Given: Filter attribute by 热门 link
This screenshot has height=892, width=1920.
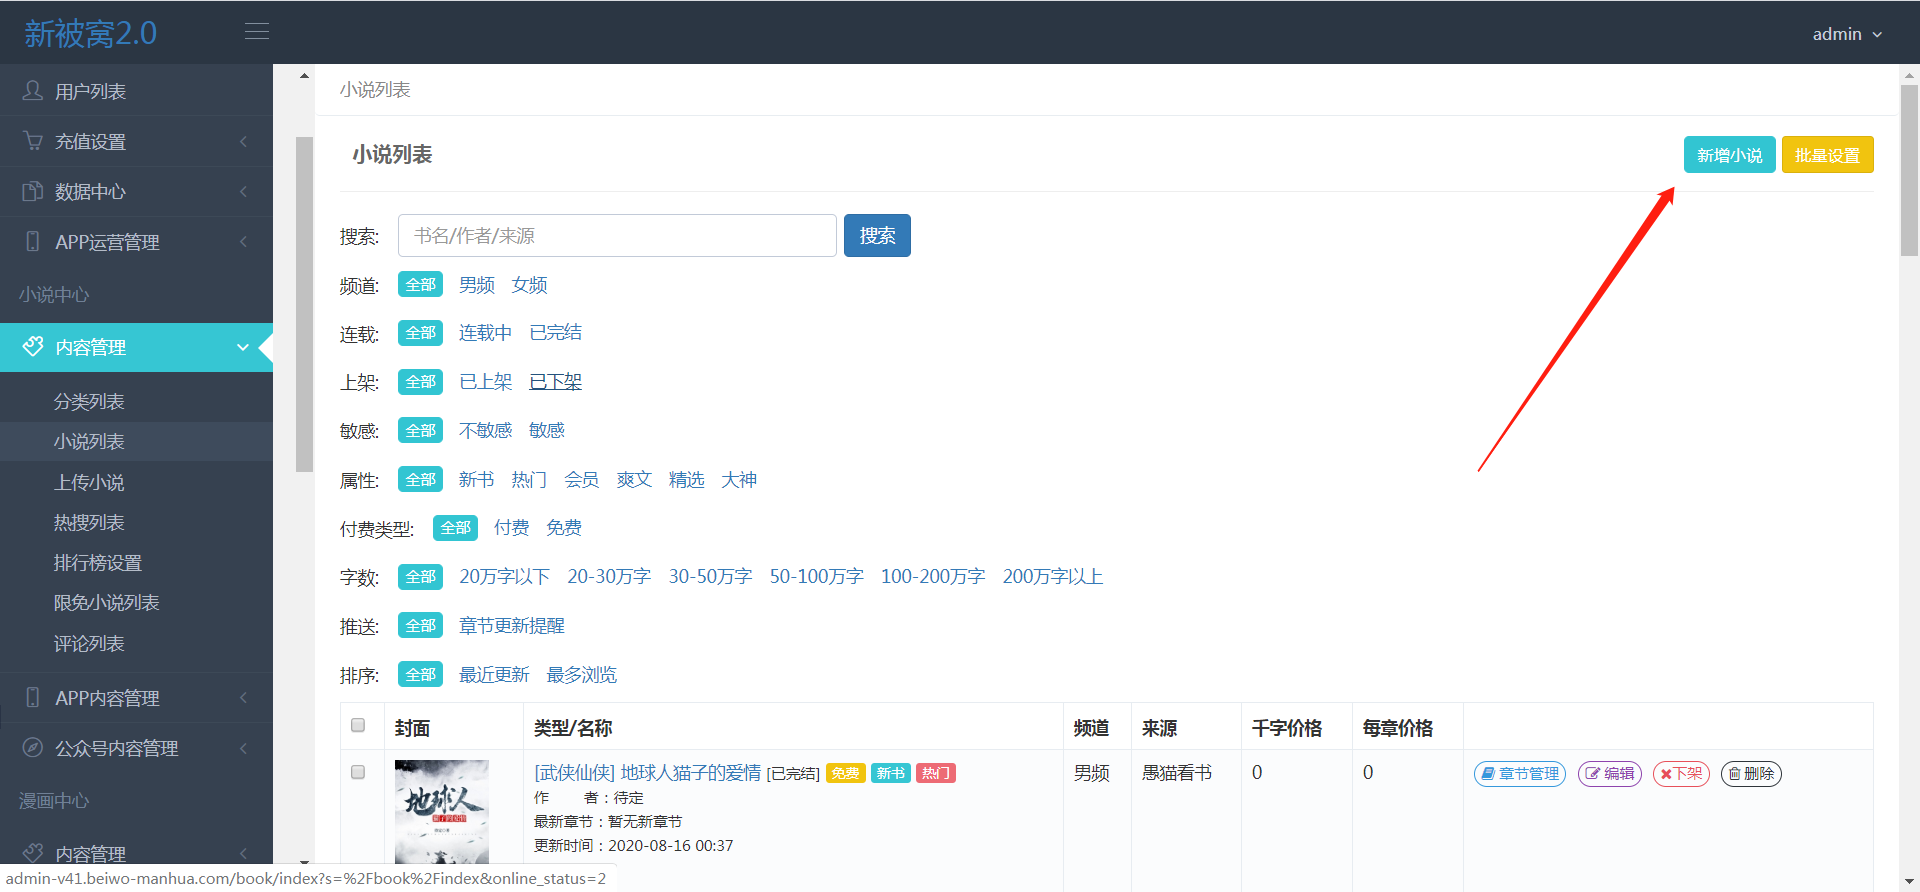Looking at the screenshot, I should click(530, 480).
